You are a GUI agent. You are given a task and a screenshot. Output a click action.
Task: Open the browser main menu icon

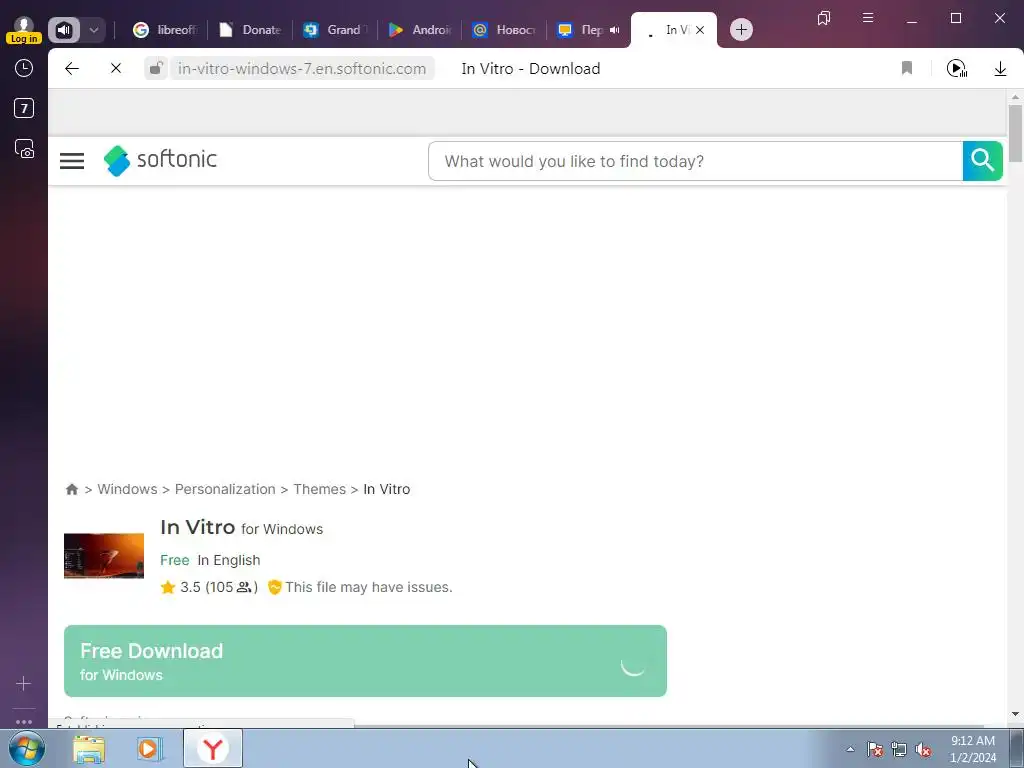tap(868, 18)
